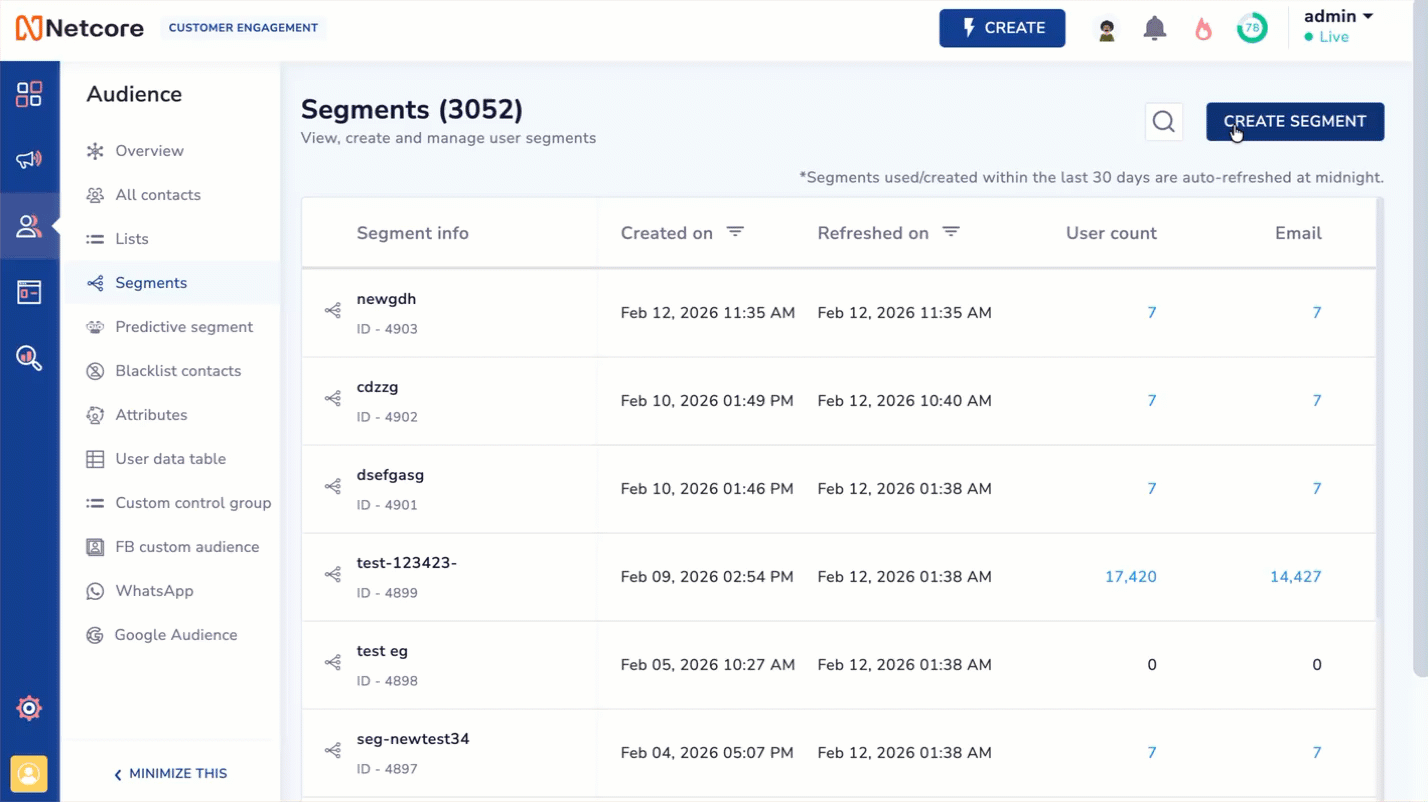This screenshot has height=802, width=1428.
Task: Filter the Refreshed on column
Action: point(951,231)
